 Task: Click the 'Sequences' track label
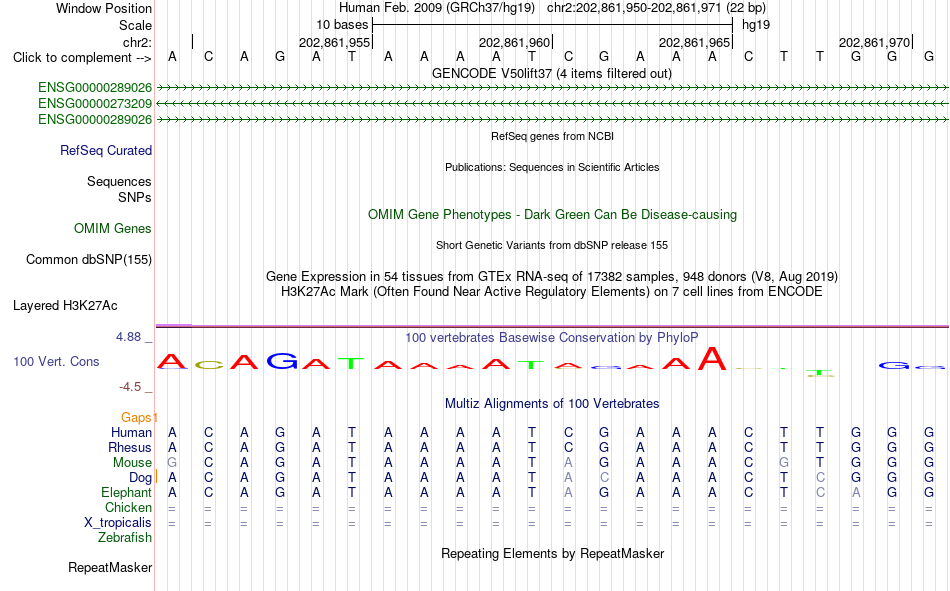tap(119, 181)
